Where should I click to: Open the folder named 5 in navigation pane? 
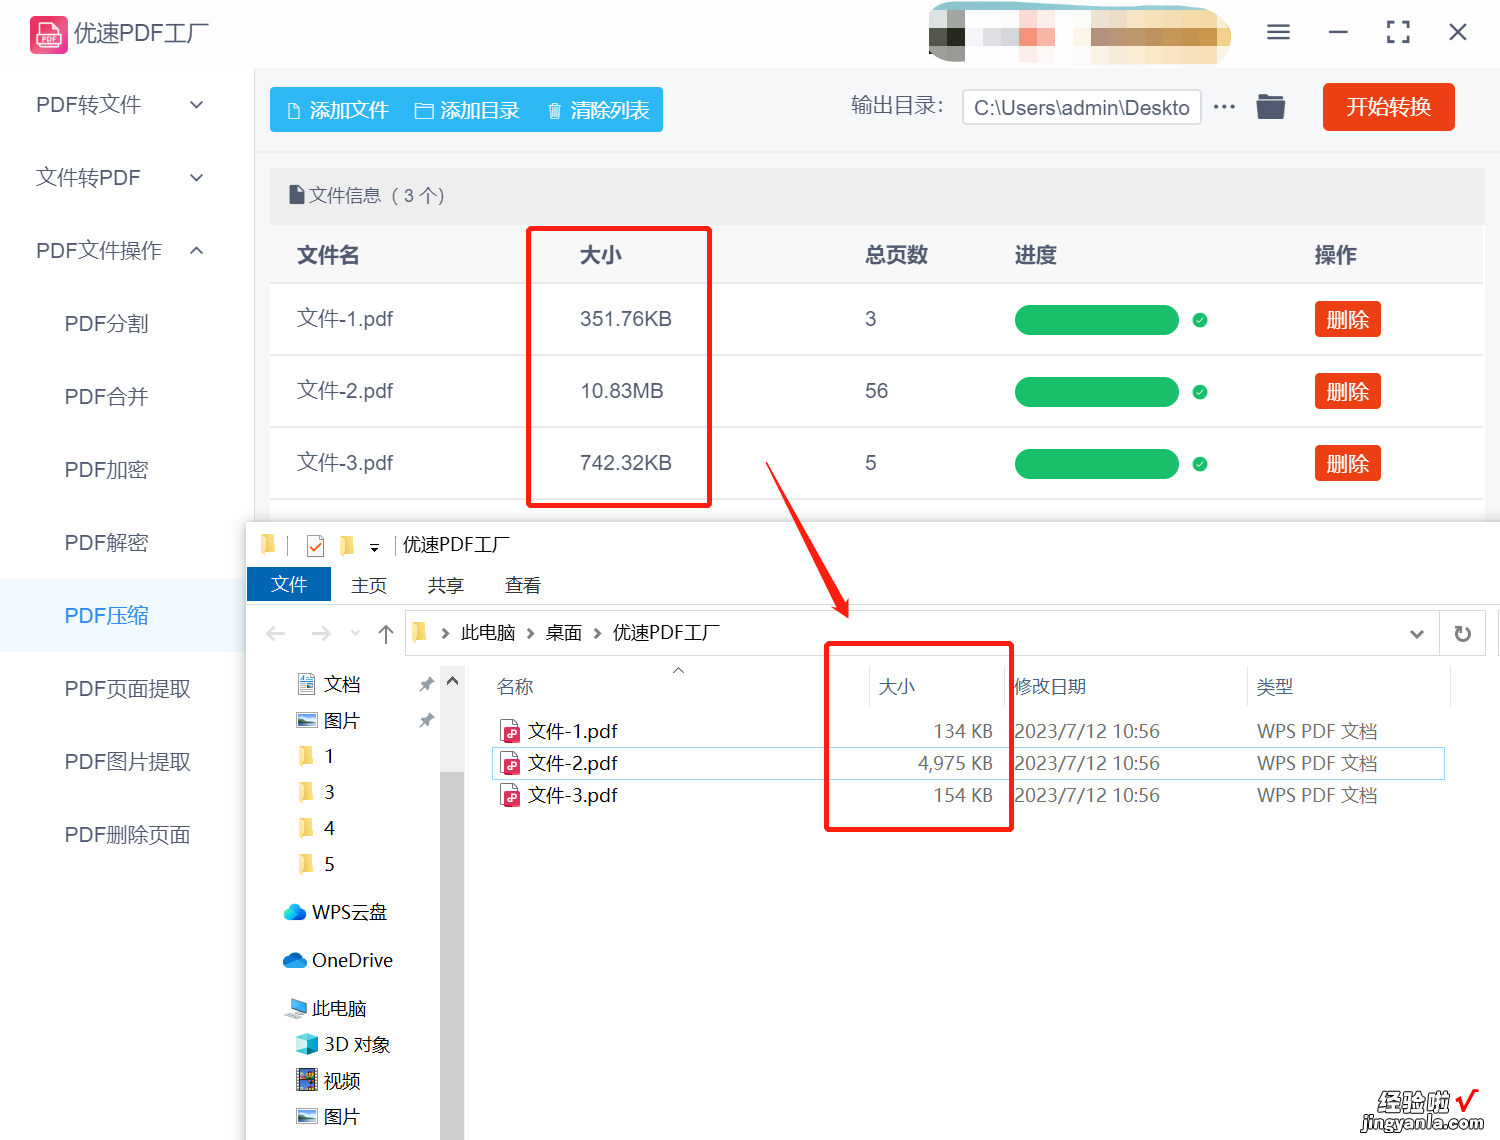point(329,864)
